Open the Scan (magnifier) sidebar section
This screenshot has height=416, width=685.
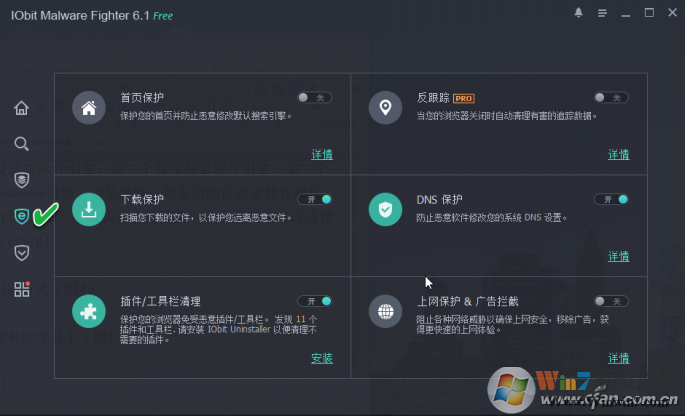point(21,144)
